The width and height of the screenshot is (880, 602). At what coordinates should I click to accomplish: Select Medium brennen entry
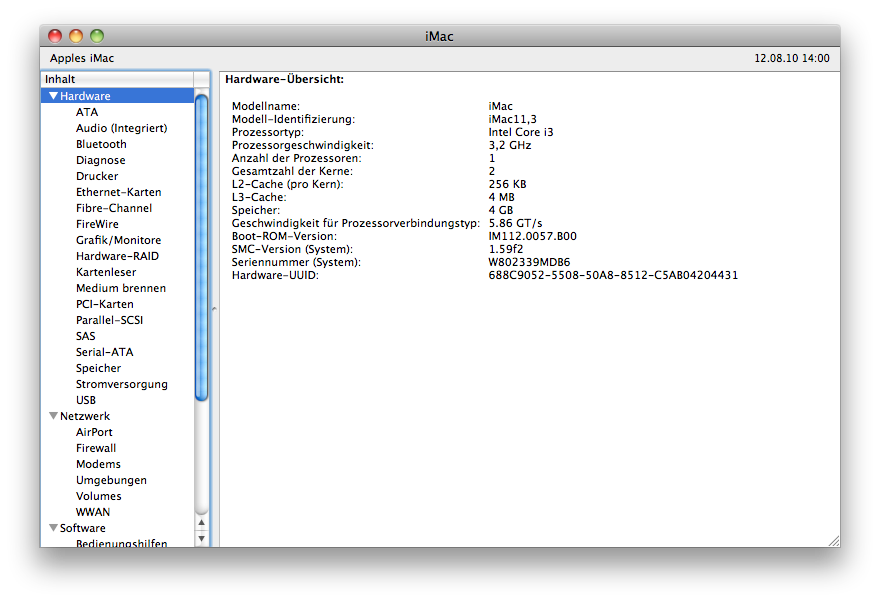pos(121,288)
